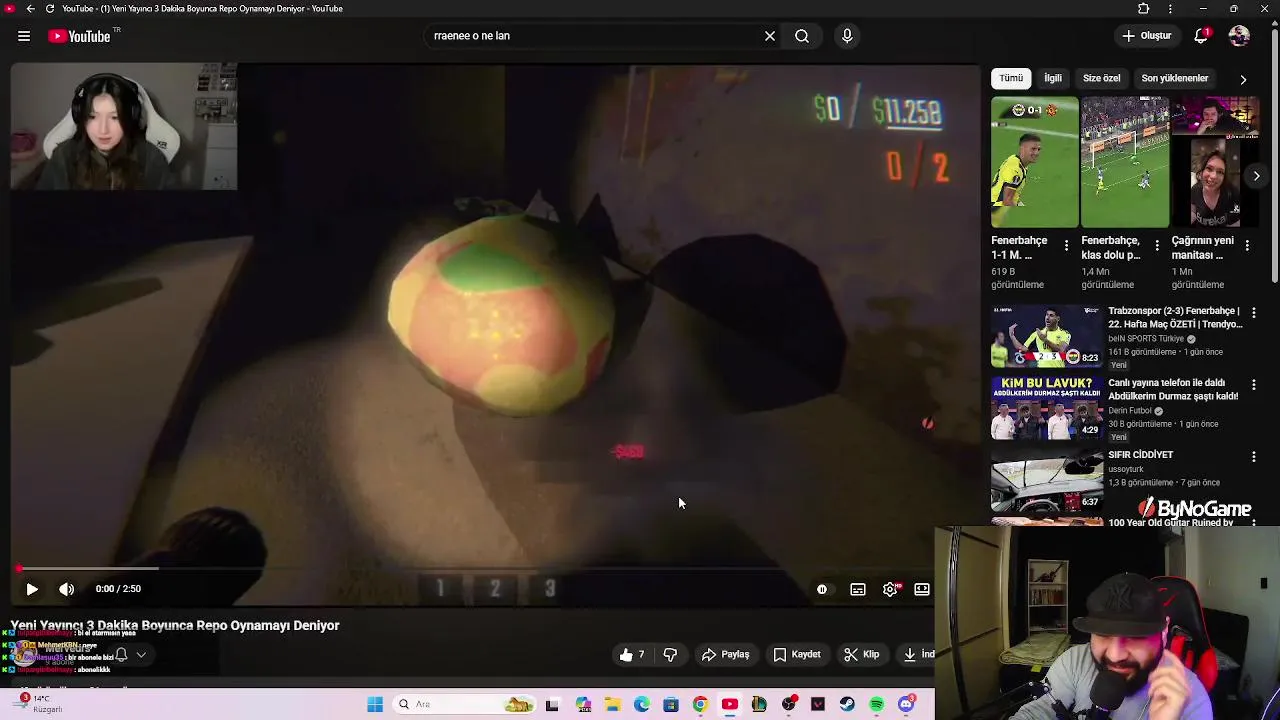Click the search magnifier button
1280x720 pixels.
(802, 36)
